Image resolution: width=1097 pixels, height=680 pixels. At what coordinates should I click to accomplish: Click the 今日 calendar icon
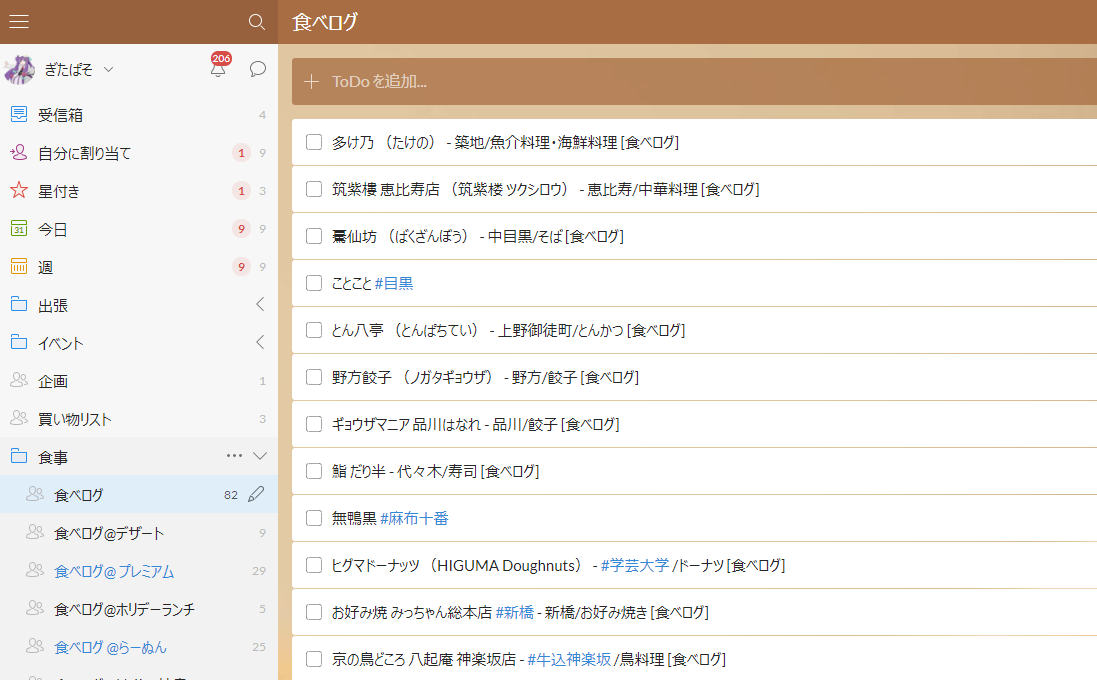coord(19,228)
